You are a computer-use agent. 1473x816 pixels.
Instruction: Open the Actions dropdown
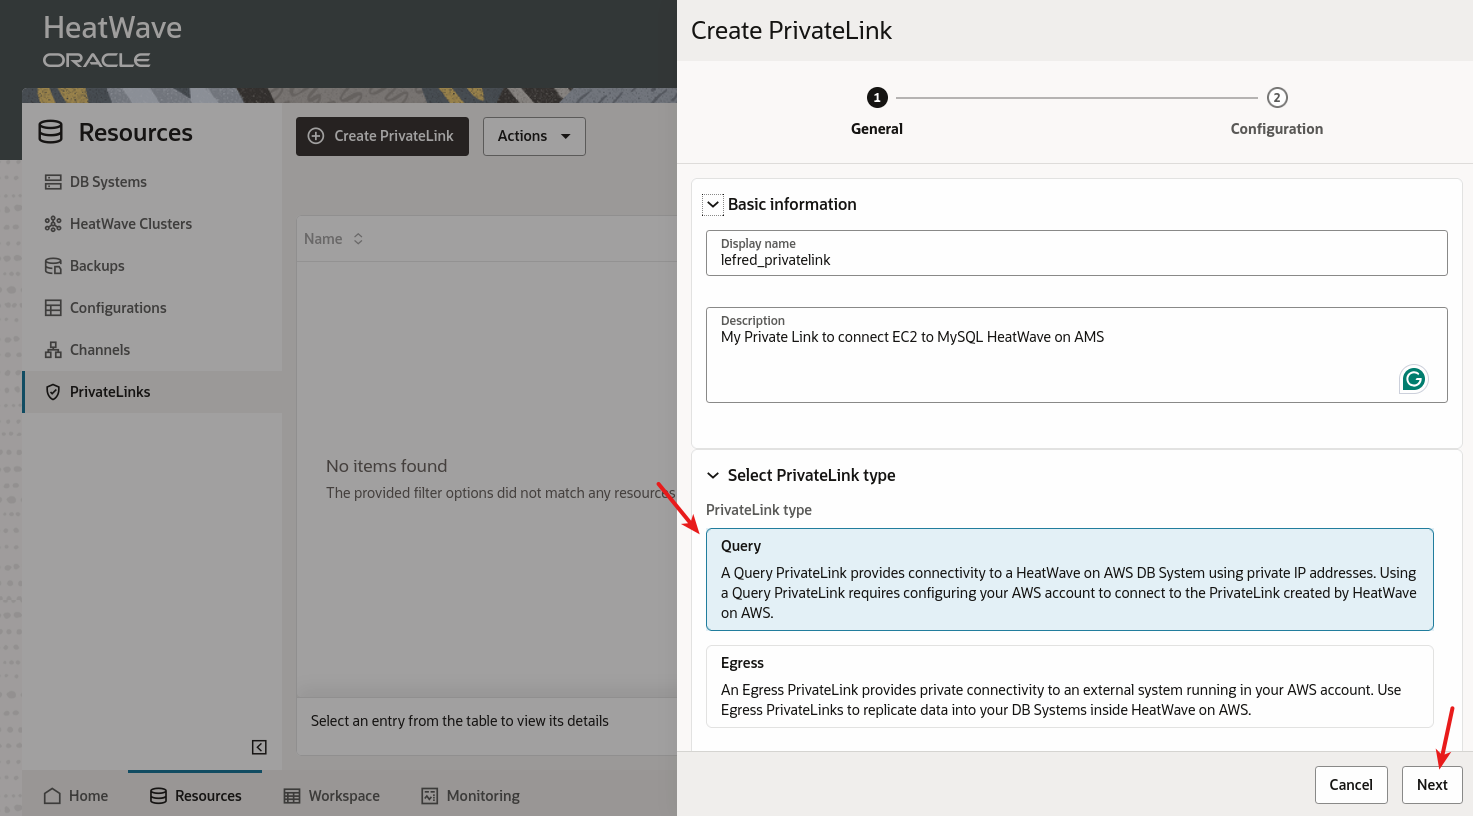(x=534, y=136)
